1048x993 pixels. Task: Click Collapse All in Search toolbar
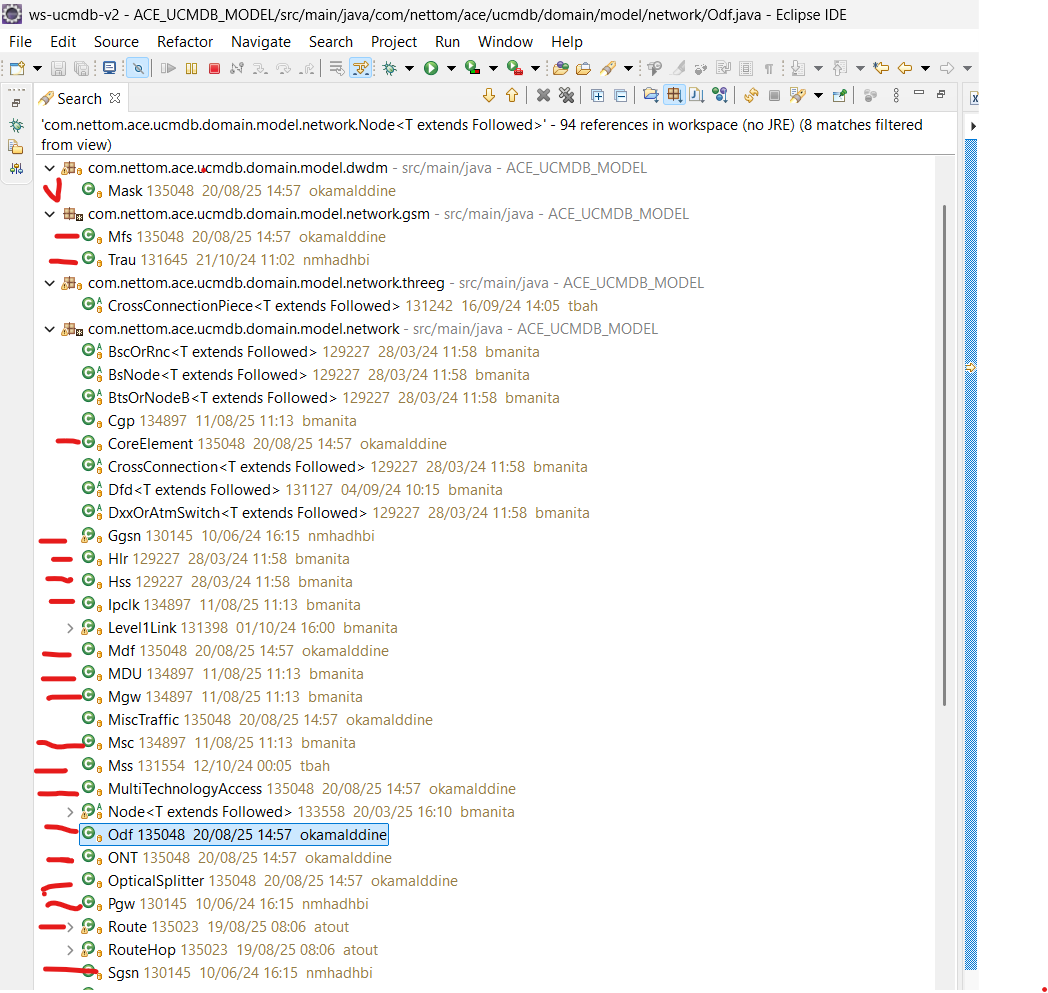pyautogui.click(x=620, y=96)
